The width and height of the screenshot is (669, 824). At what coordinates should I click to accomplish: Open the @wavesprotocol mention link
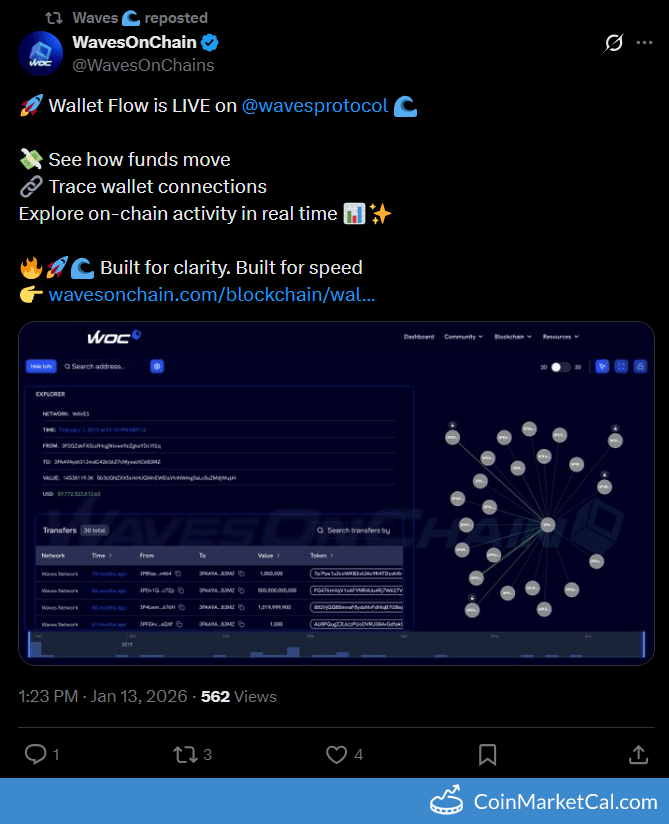pos(314,105)
